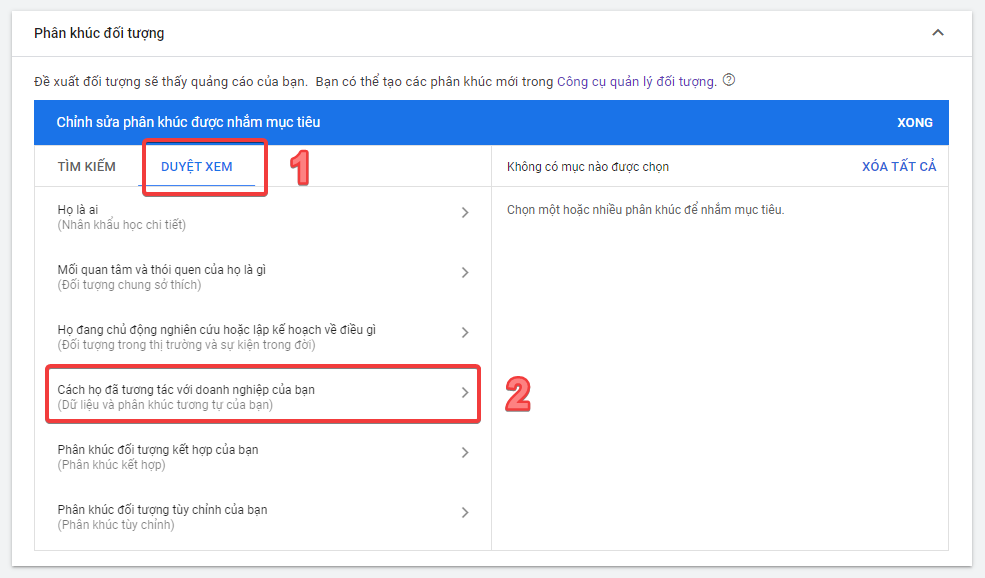Open the 'Họ đang chủ động nghiên cứu' arrow
The image size is (985, 578).
click(465, 332)
